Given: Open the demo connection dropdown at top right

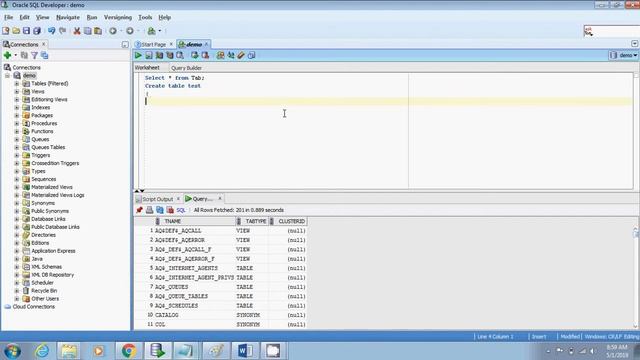Looking at the screenshot, I should click(x=624, y=55).
